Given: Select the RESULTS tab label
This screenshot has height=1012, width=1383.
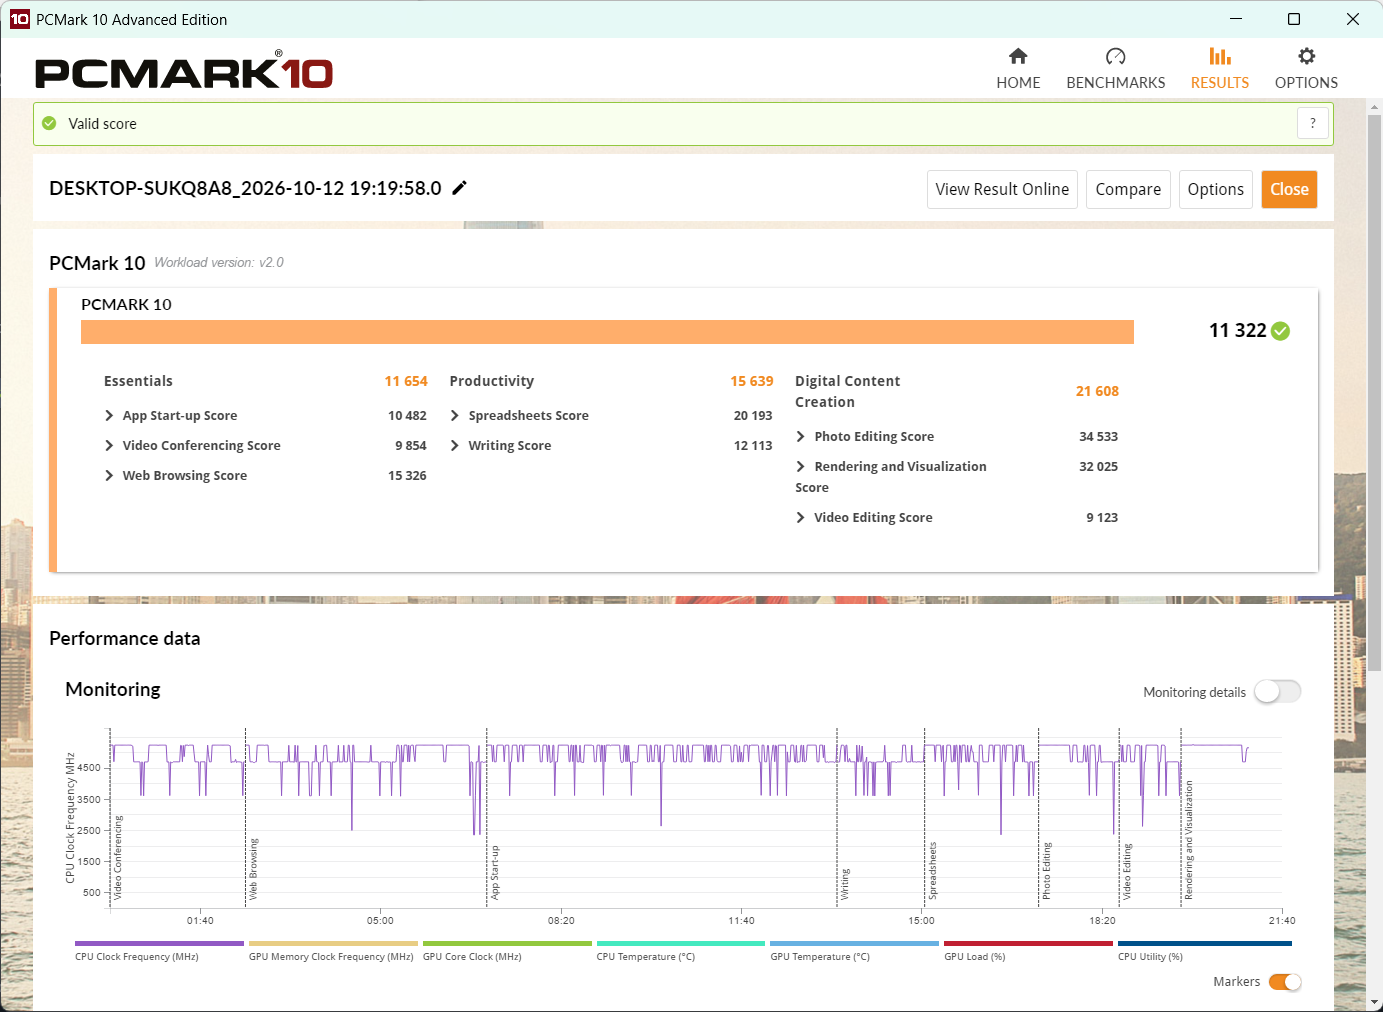Looking at the screenshot, I should (x=1220, y=83).
